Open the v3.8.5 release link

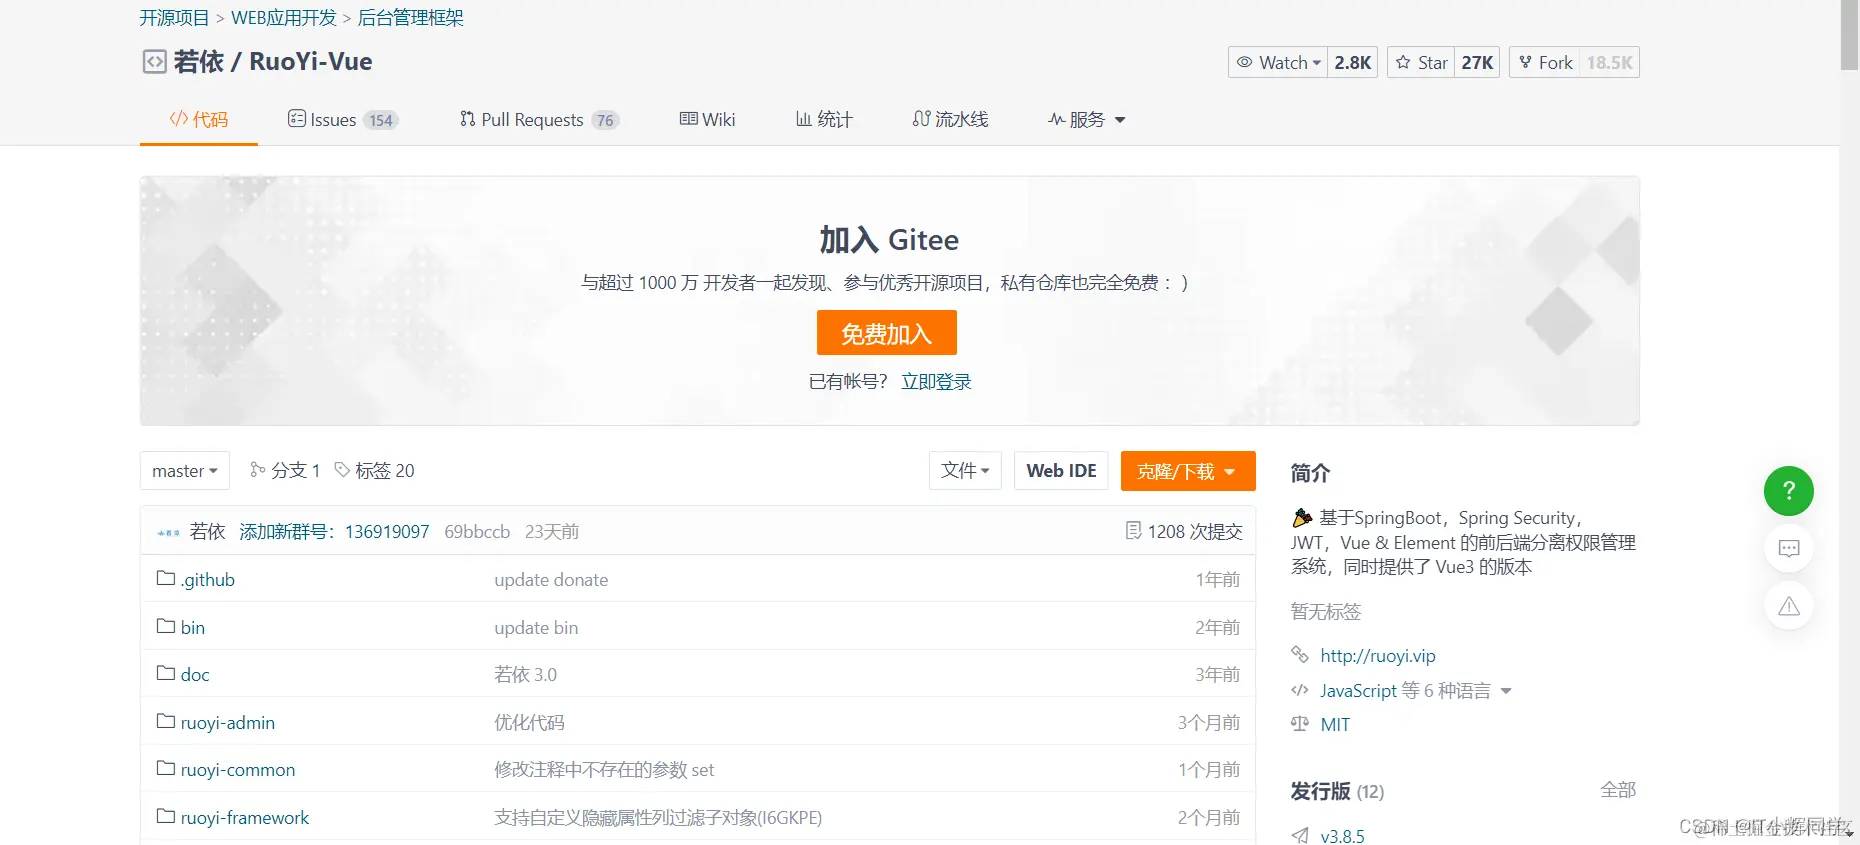click(x=1342, y=836)
